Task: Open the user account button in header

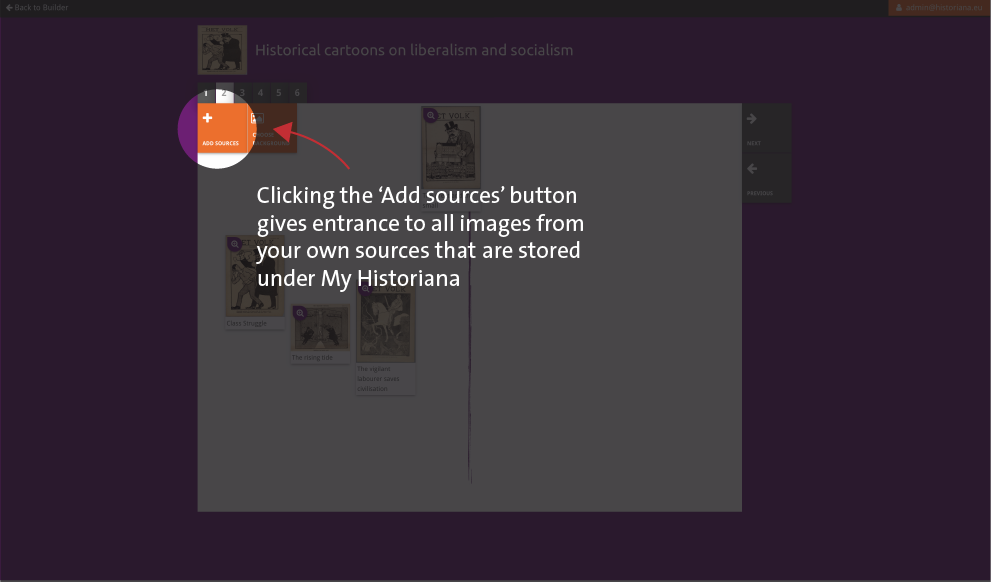Action: pyautogui.click(x=938, y=7)
